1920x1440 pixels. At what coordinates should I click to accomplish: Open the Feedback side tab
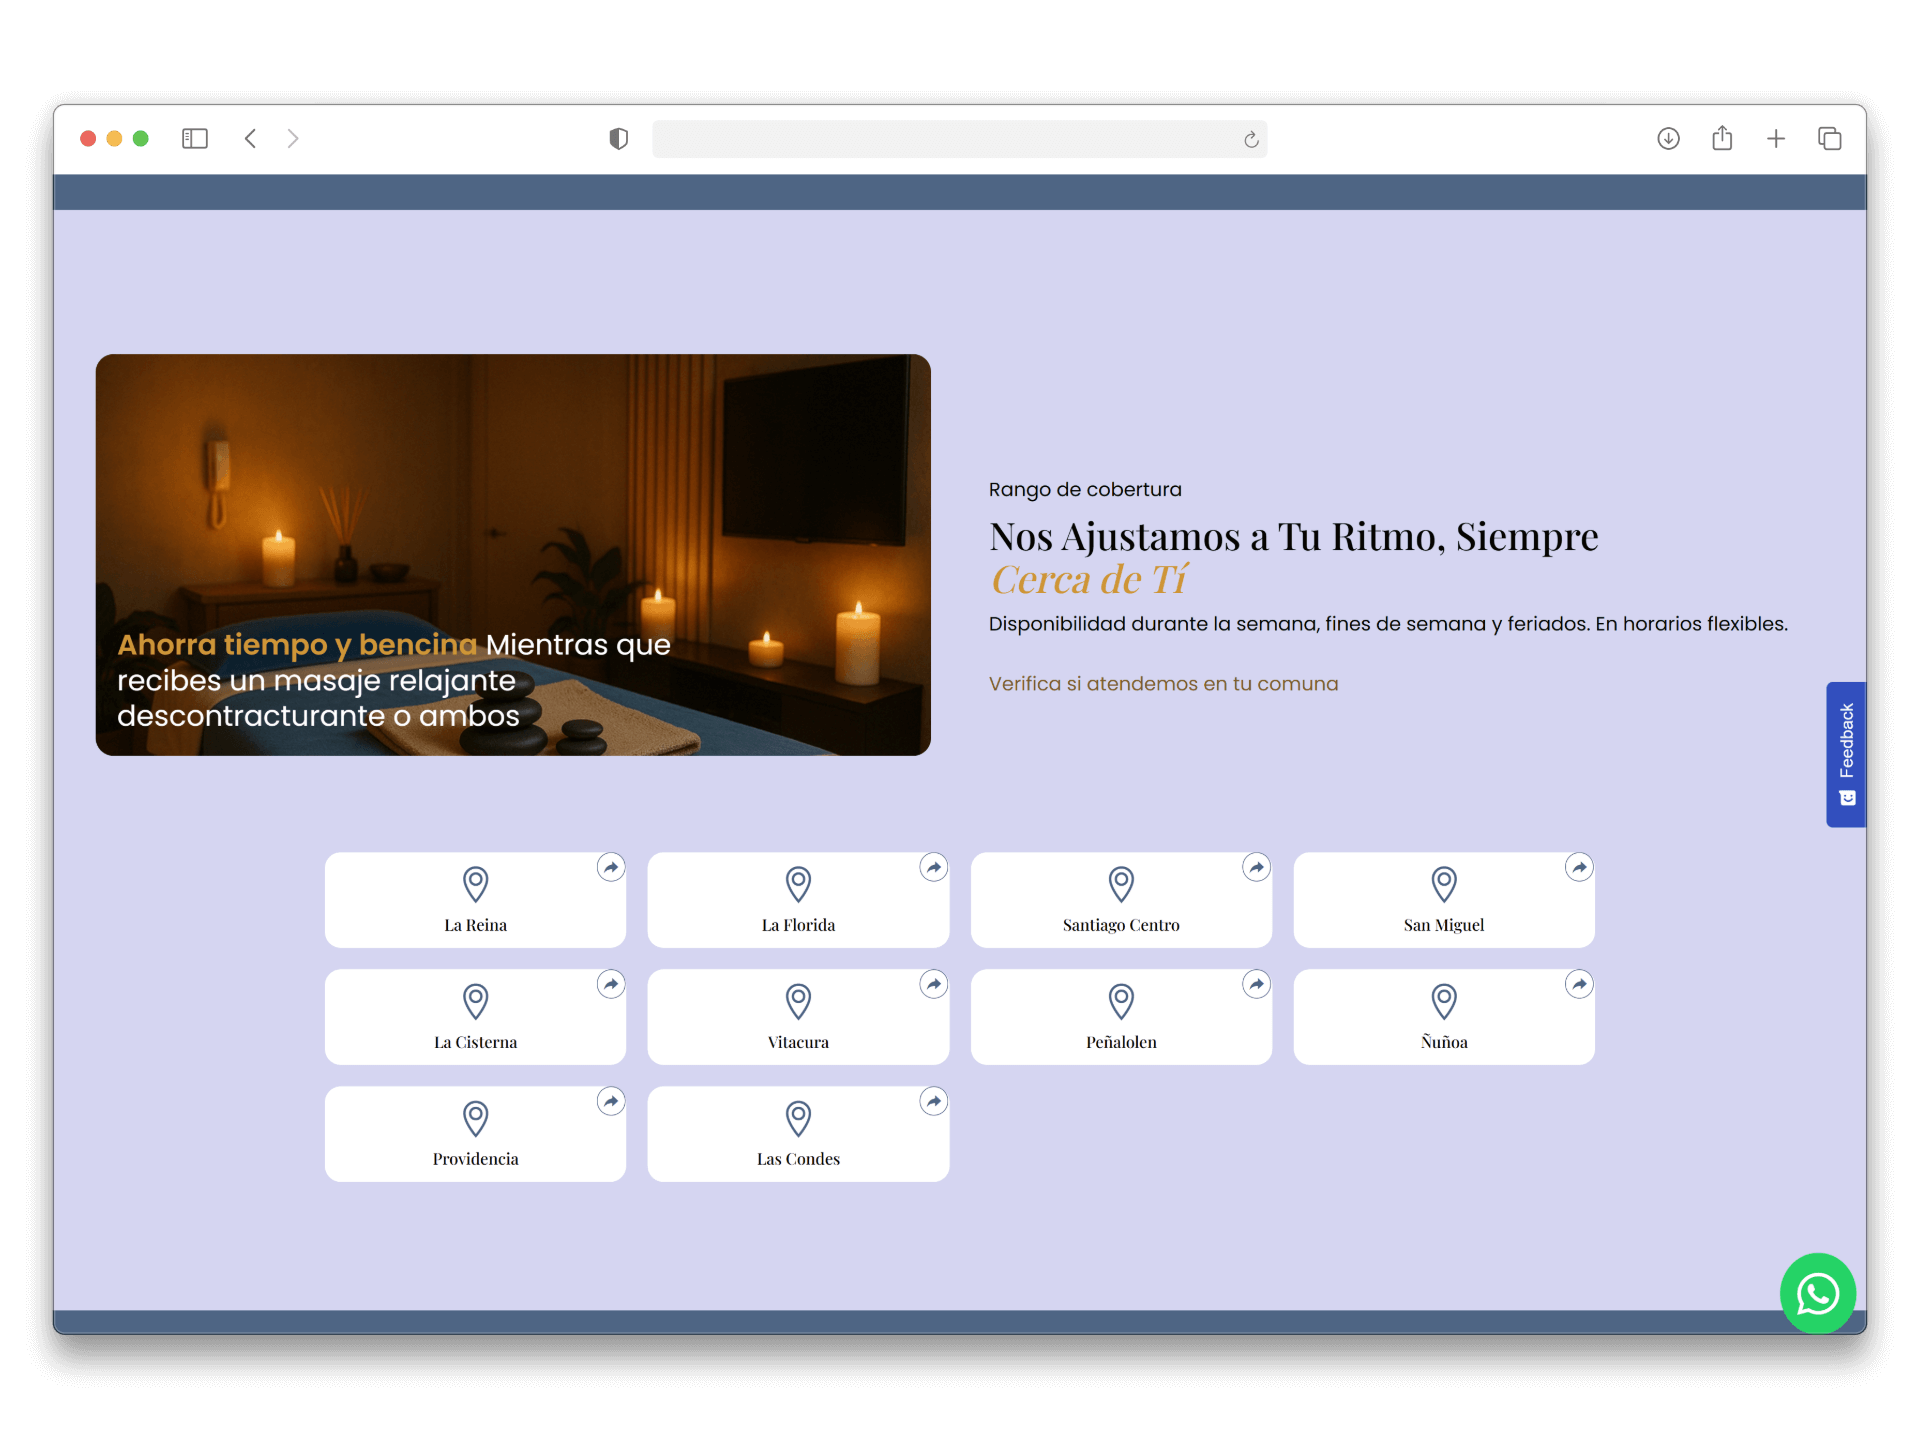pyautogui.click(x=1846, y=754)
